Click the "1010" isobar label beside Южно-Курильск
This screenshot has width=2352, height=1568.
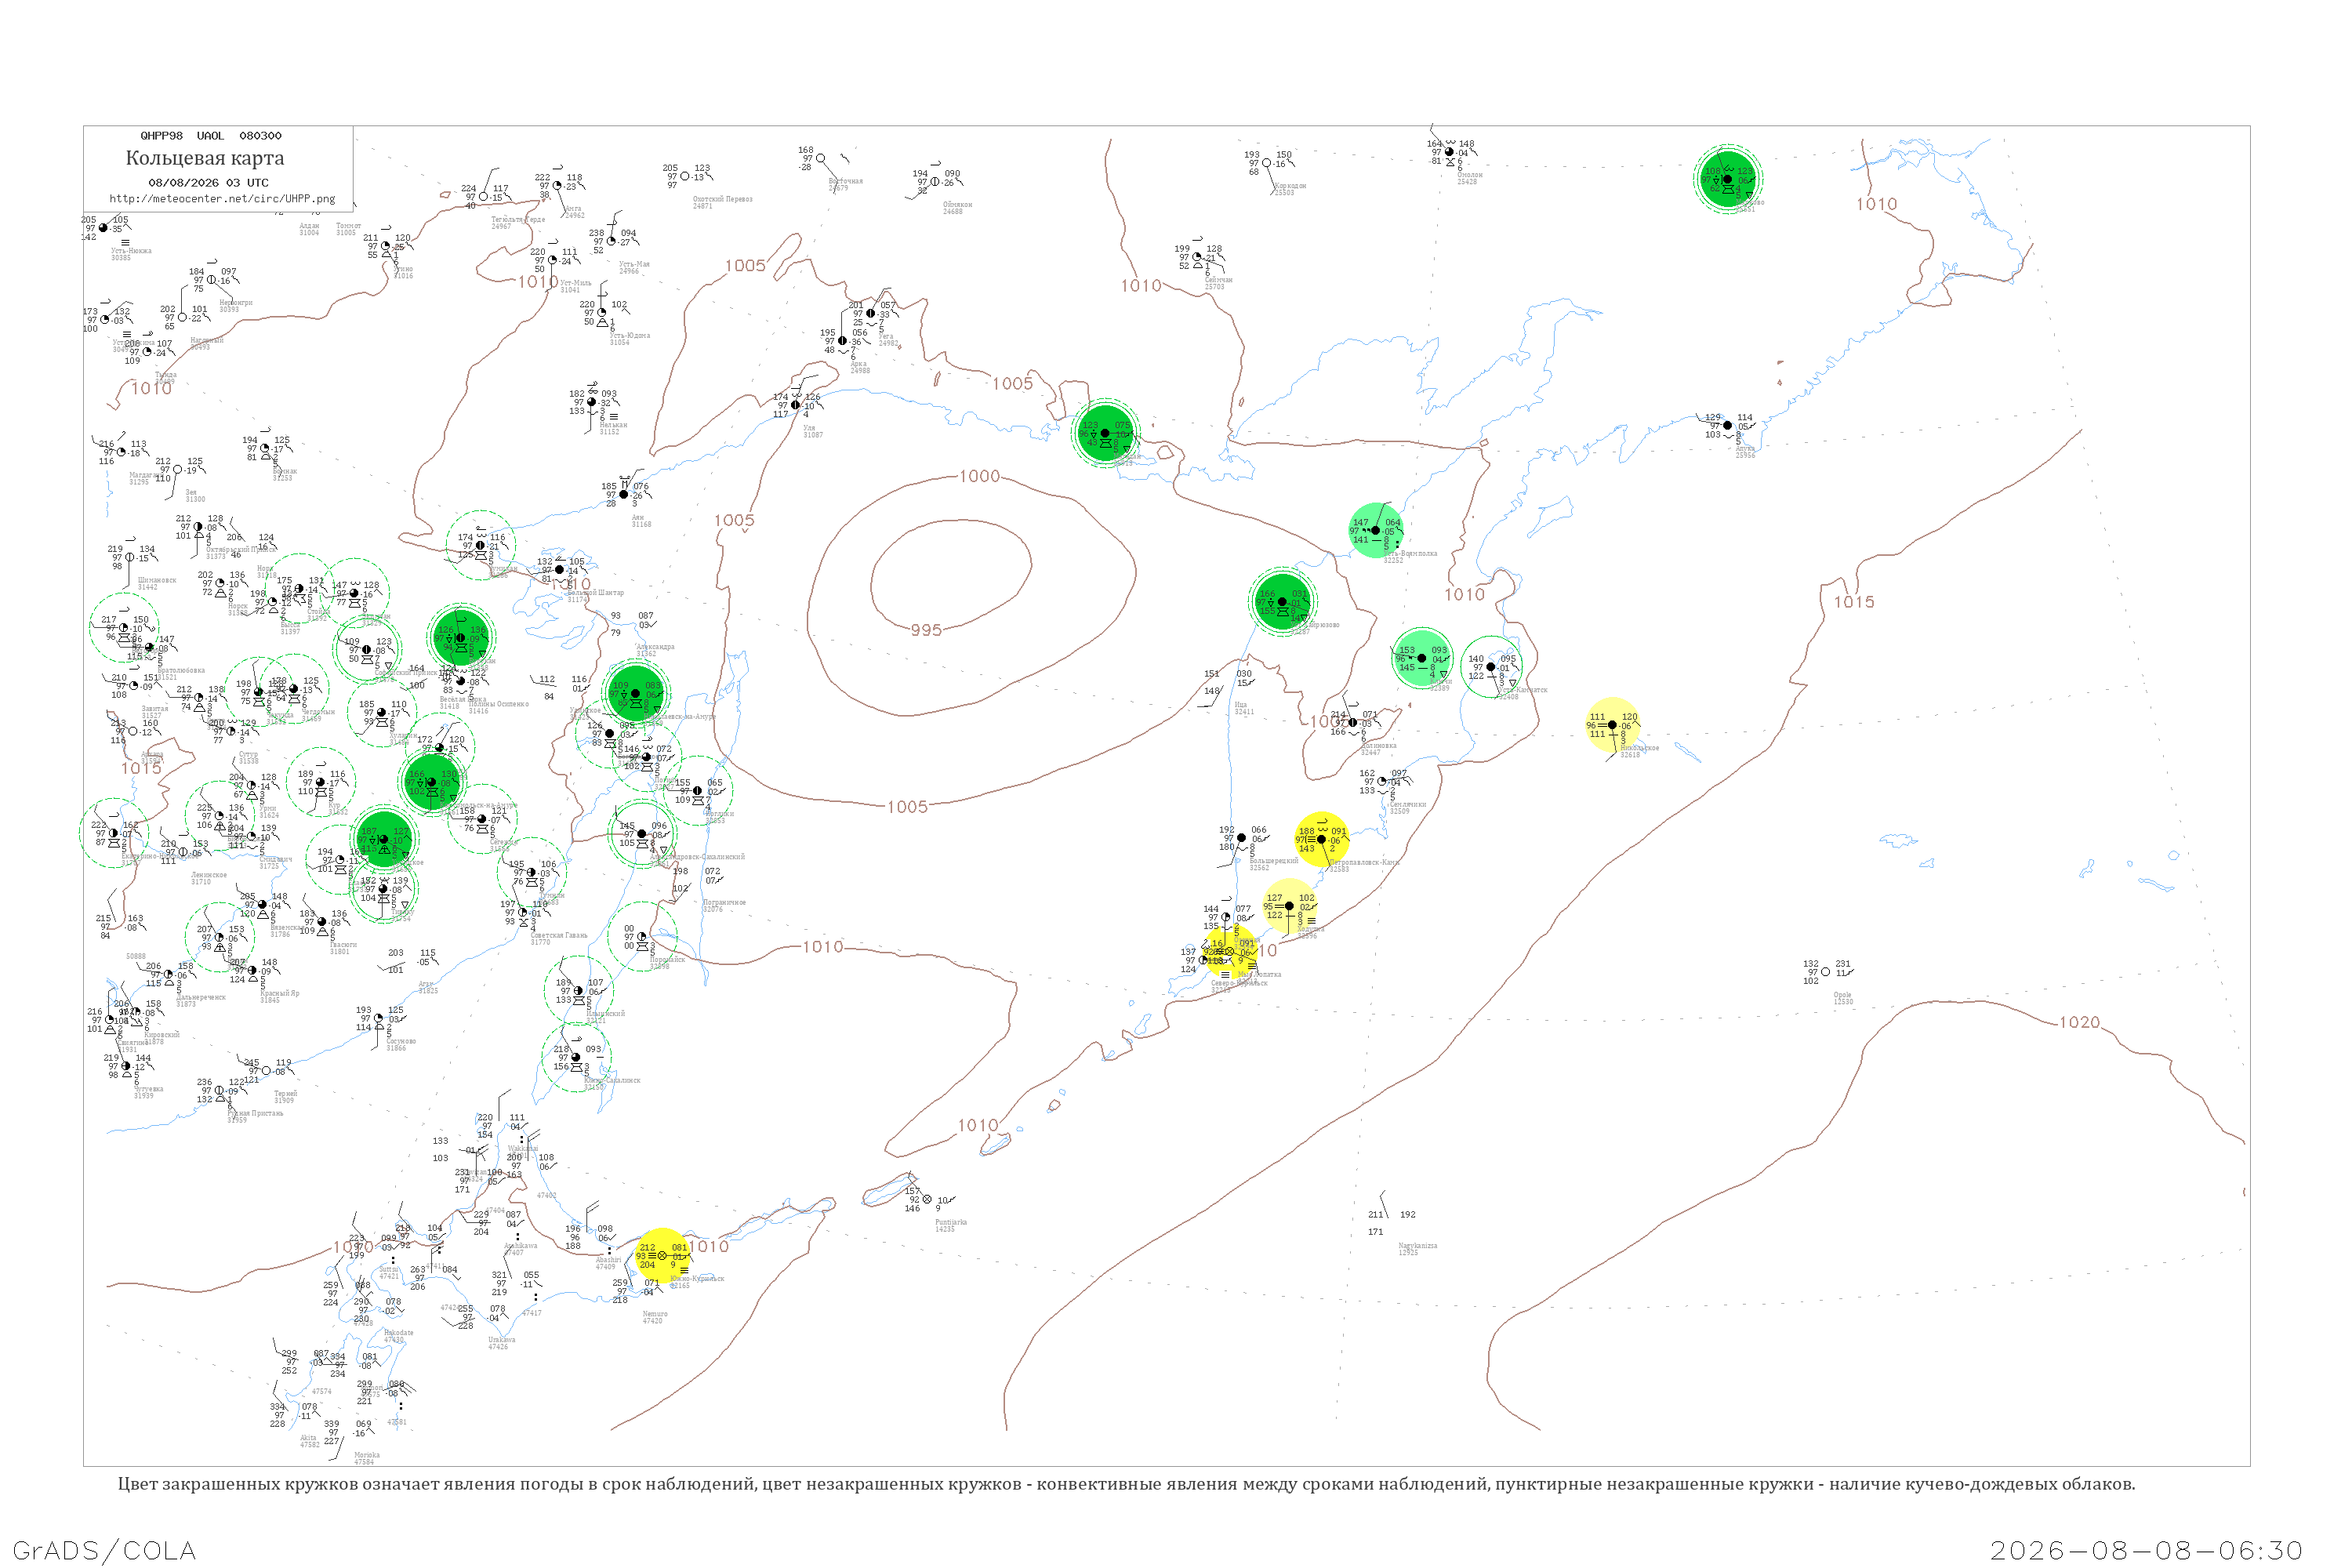(x=709, y=1246)
